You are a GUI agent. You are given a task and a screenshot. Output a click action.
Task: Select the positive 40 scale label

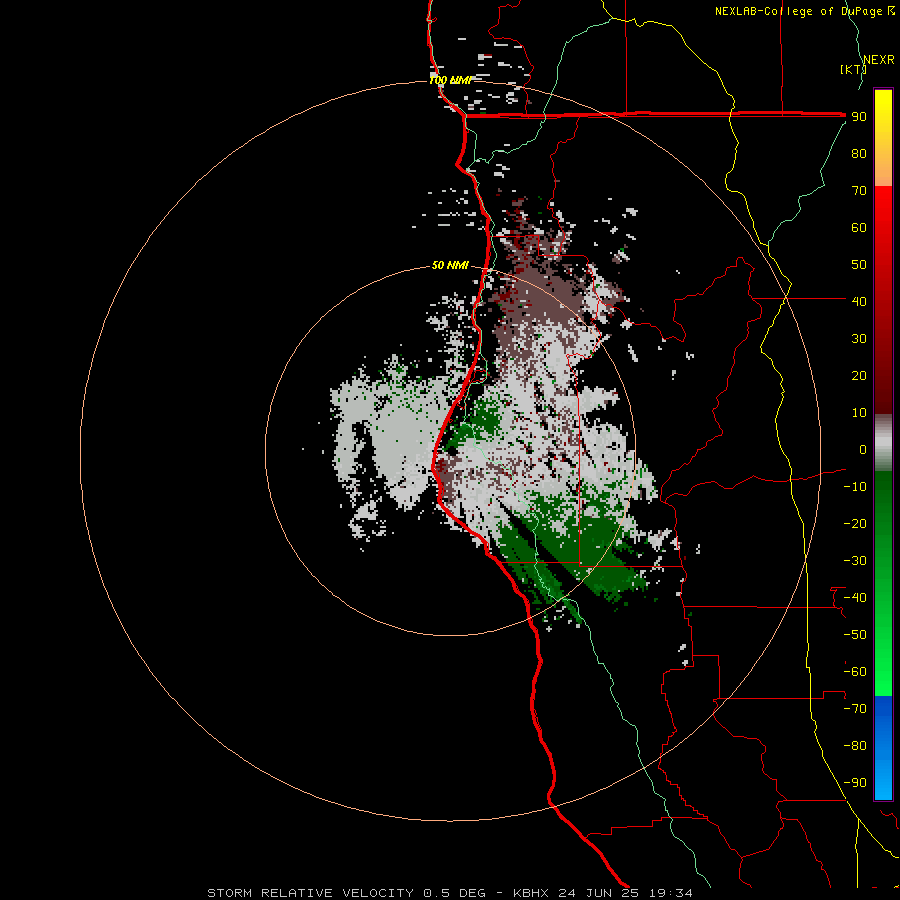(x=859, y=301)
